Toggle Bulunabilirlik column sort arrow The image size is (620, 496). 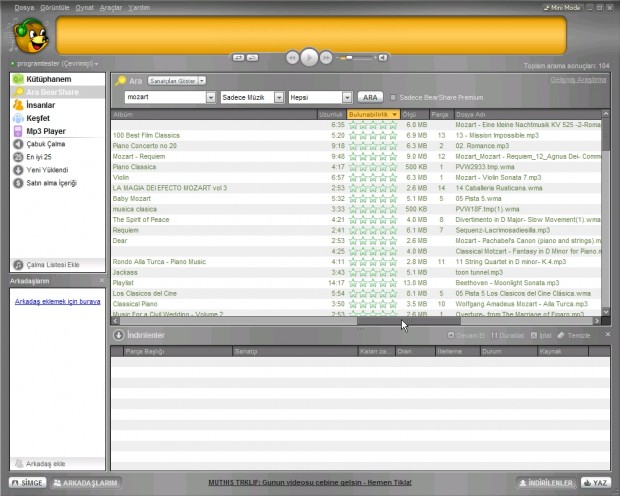[394, 114]
